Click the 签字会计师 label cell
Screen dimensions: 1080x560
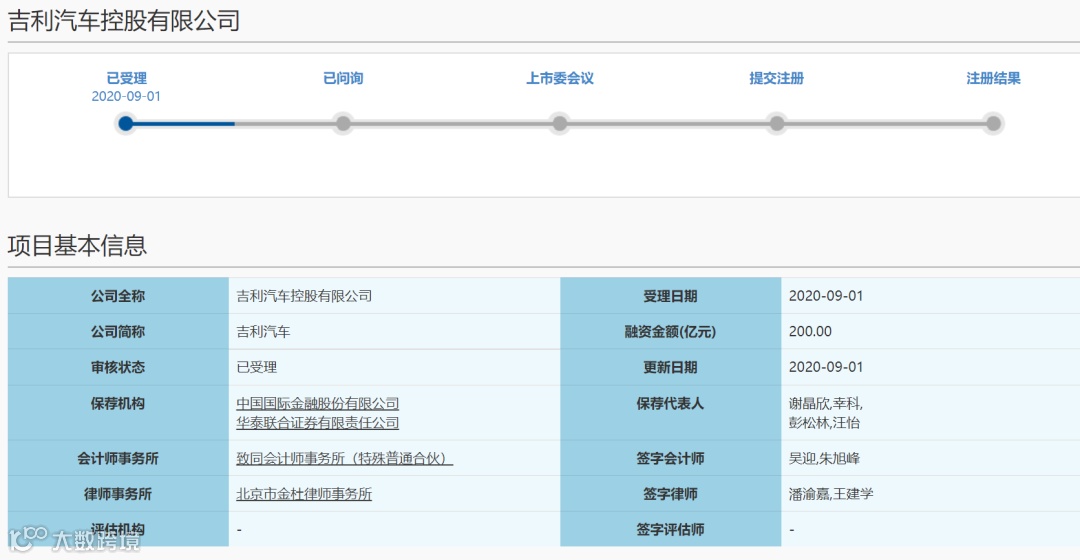coord(670,459)
